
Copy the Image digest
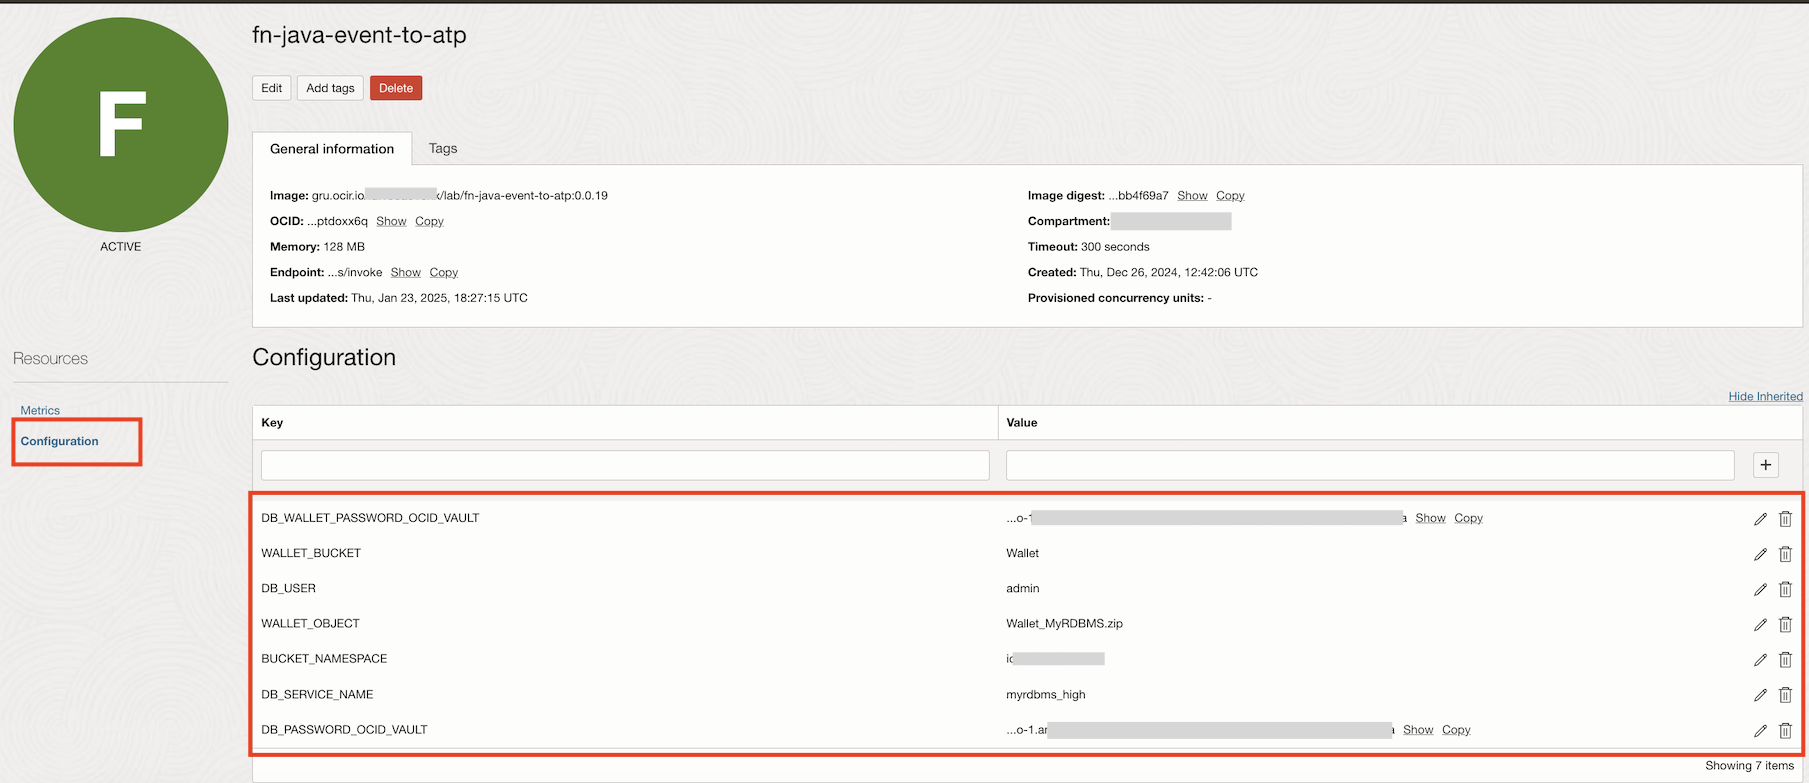click(1230, 196)
